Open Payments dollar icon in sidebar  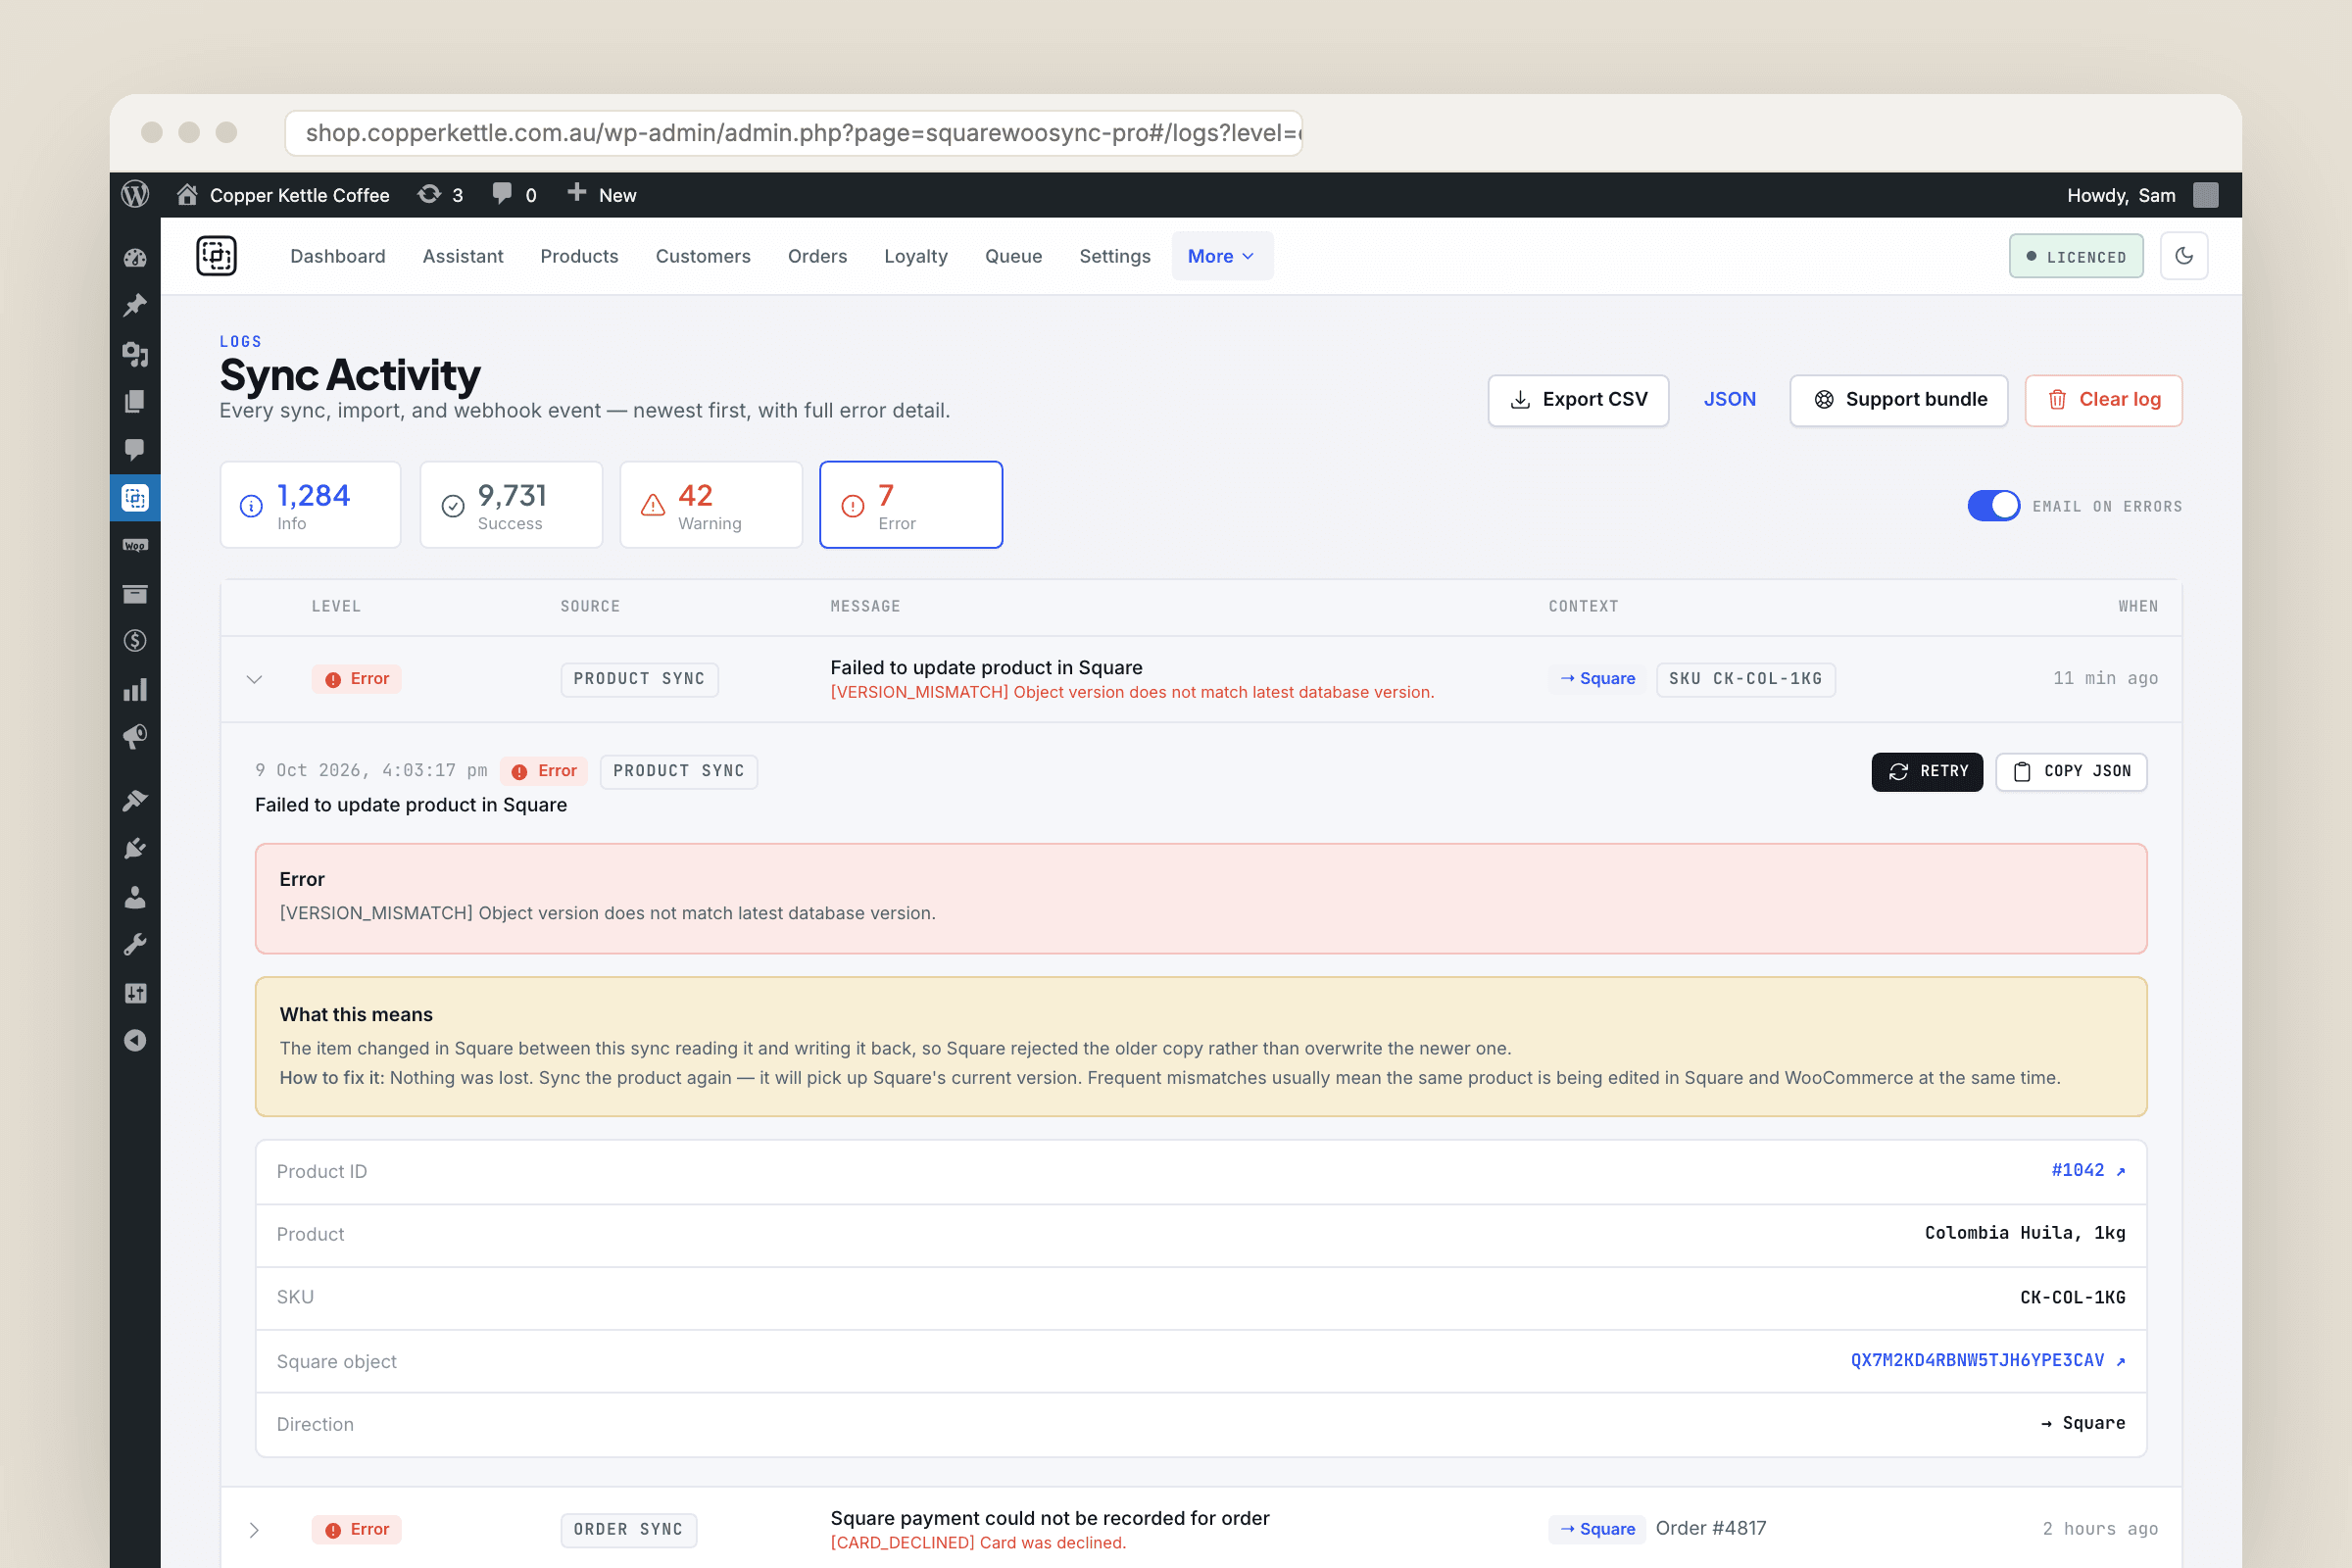click(x=135, y=641)
